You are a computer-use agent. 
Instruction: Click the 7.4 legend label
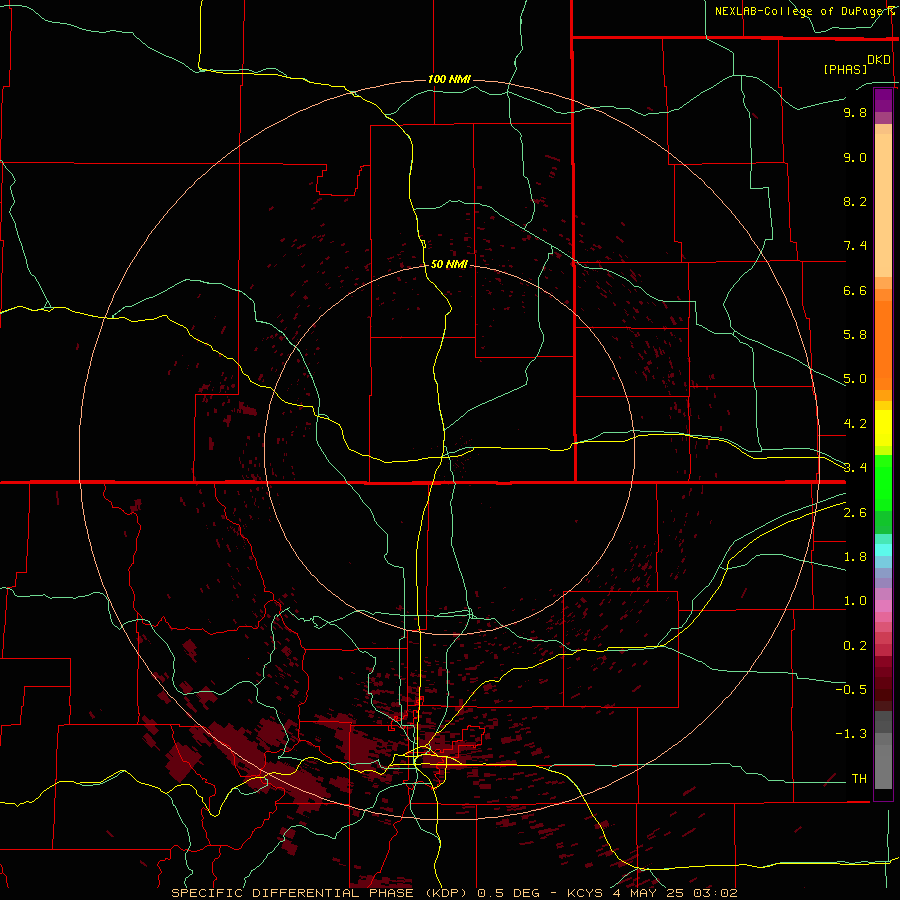[x=855, y=246]
